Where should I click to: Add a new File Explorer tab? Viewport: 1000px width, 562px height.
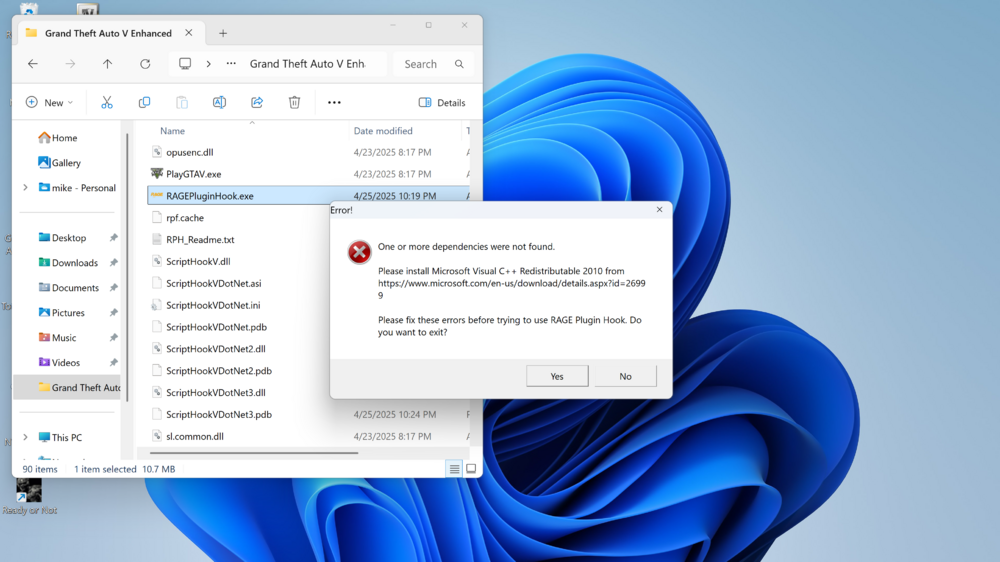[223, 33]
